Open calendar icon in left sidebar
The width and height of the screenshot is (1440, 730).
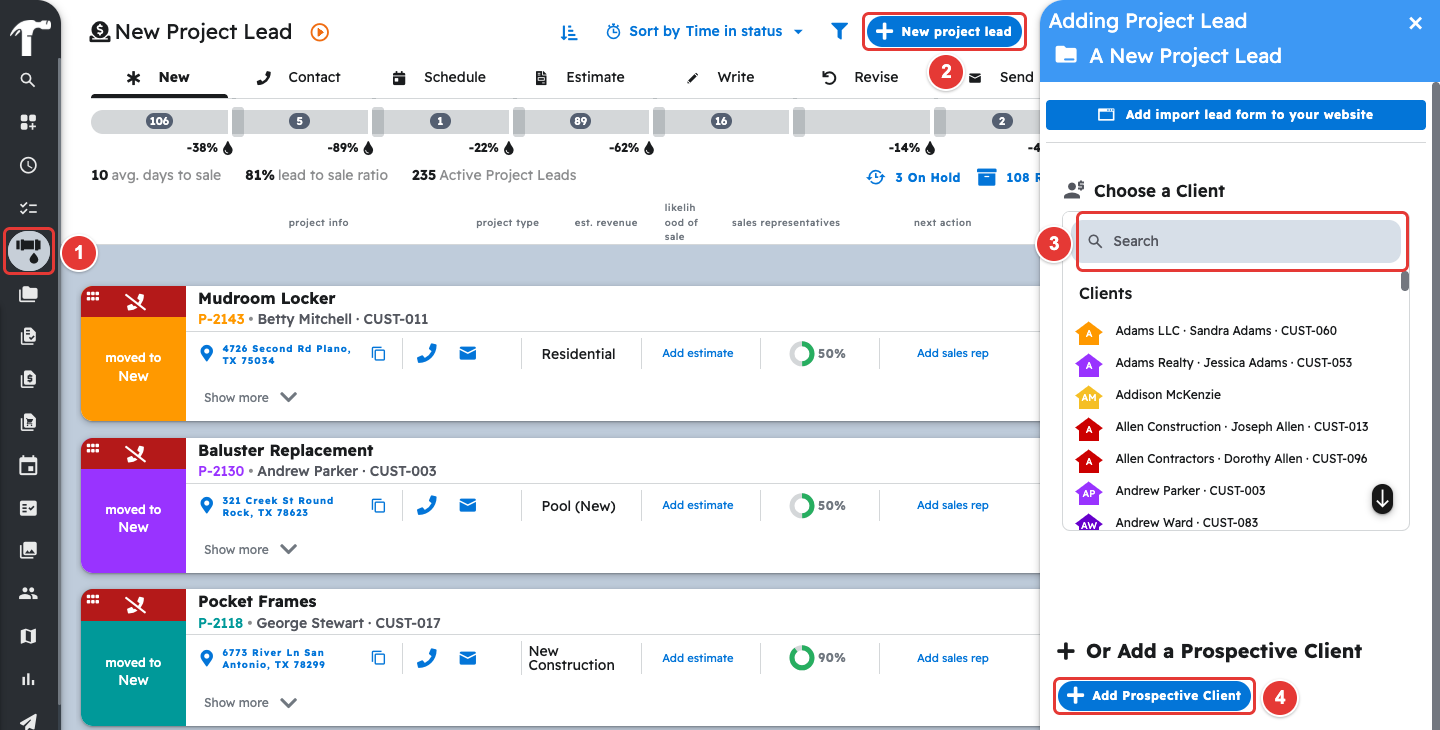pyautogui.click(x=28, y=465)
